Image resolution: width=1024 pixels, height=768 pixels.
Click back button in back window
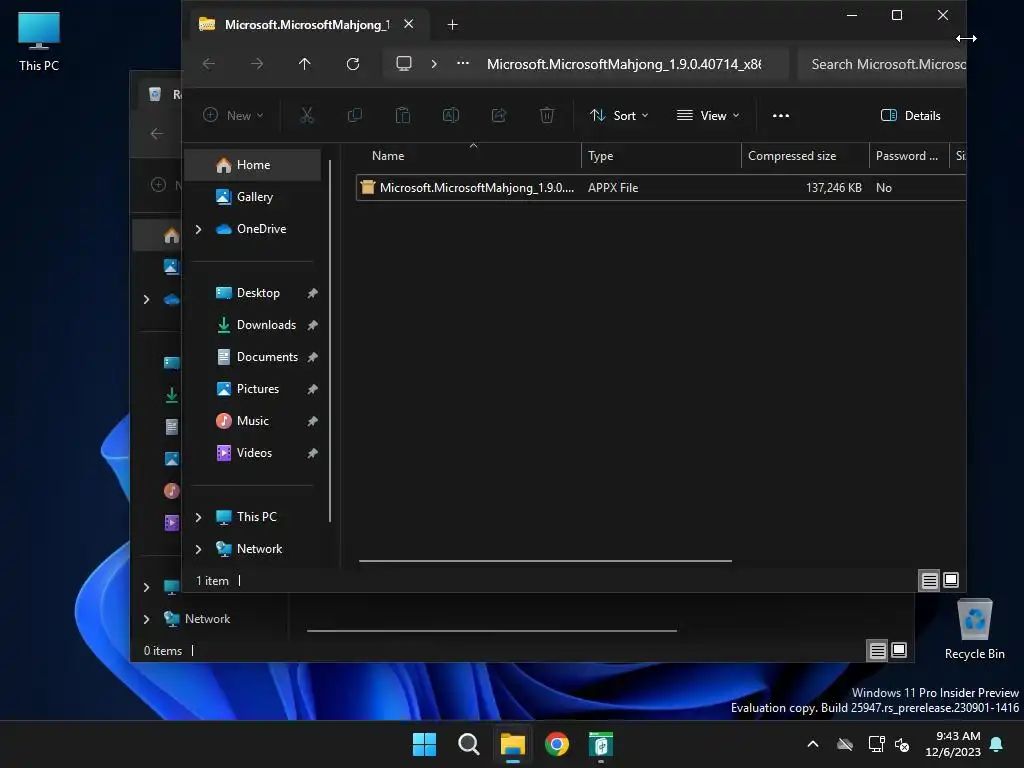[157, 134]
